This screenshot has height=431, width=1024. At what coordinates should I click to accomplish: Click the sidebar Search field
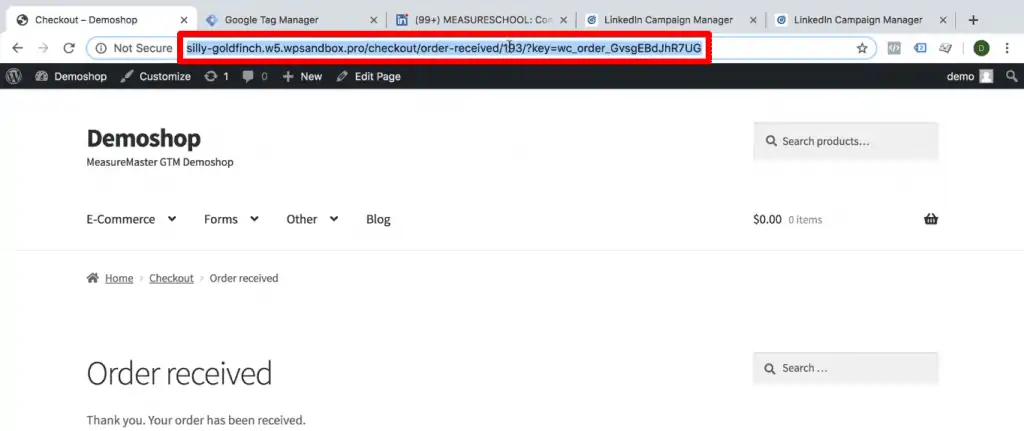(x=846, y=368)
